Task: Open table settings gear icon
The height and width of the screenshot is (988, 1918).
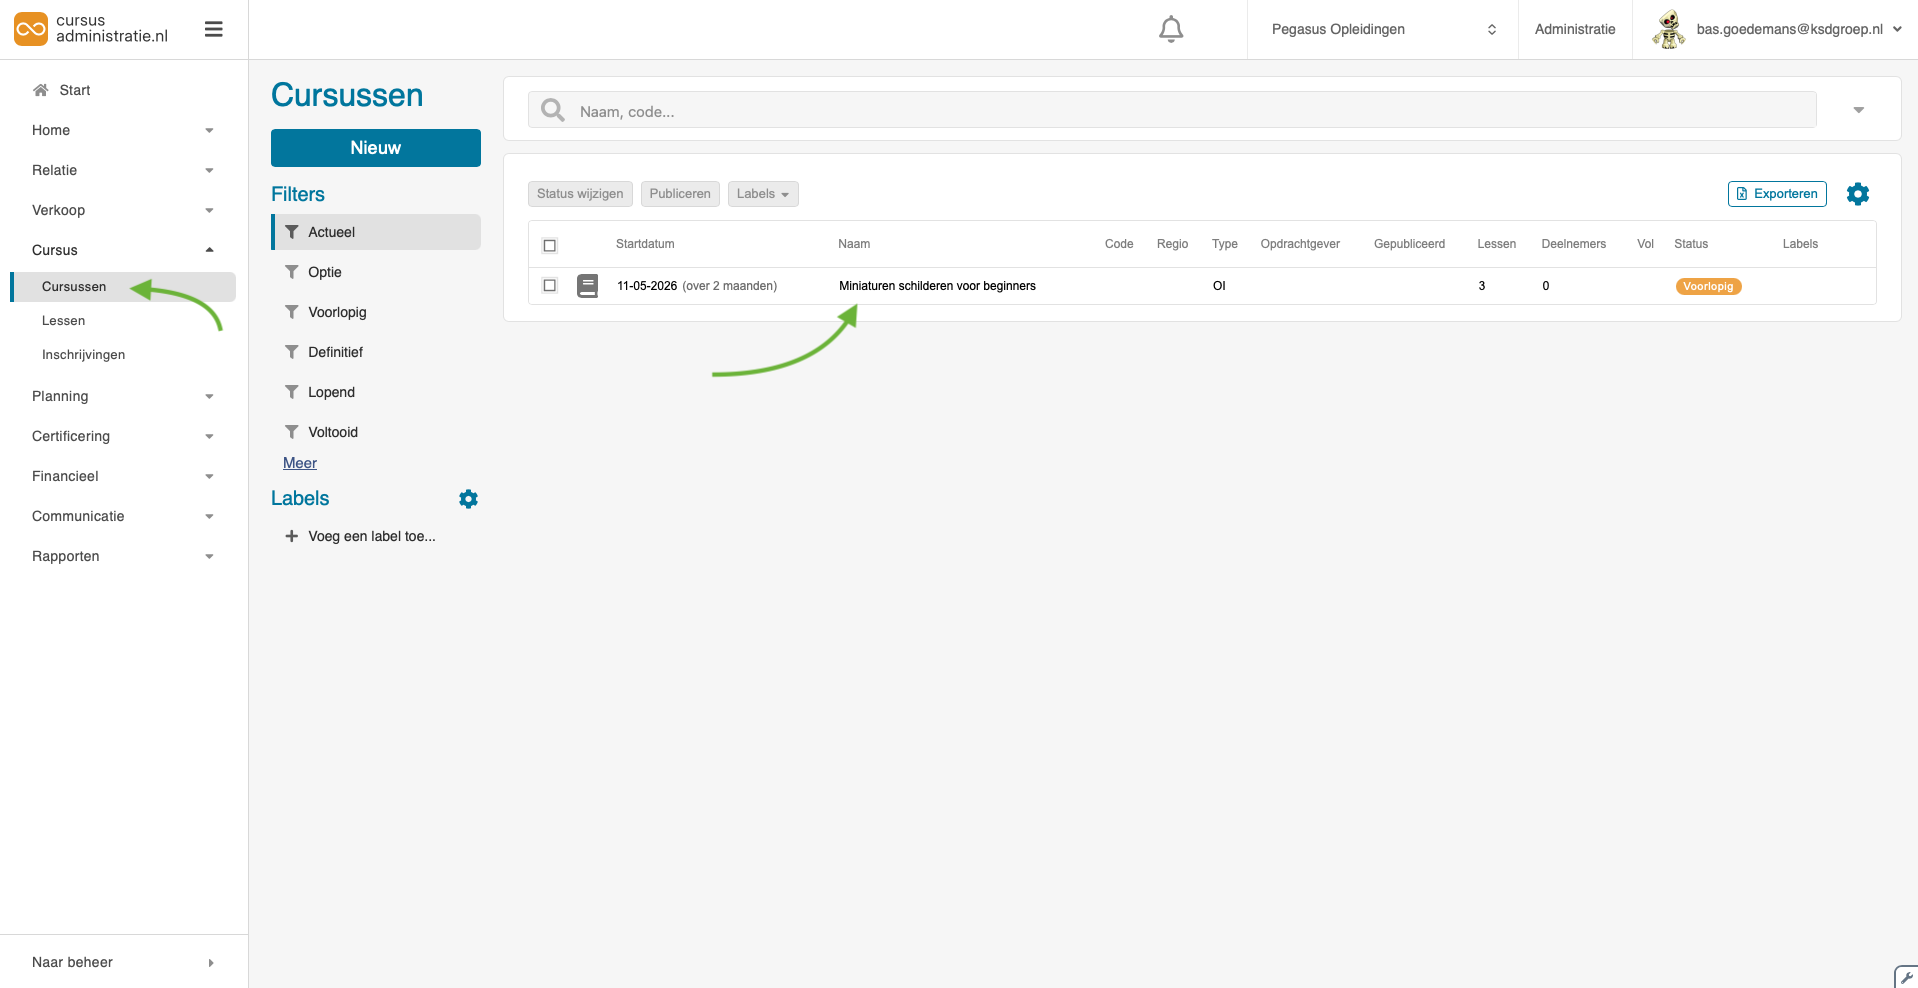Action: [x=1857, y=194]
